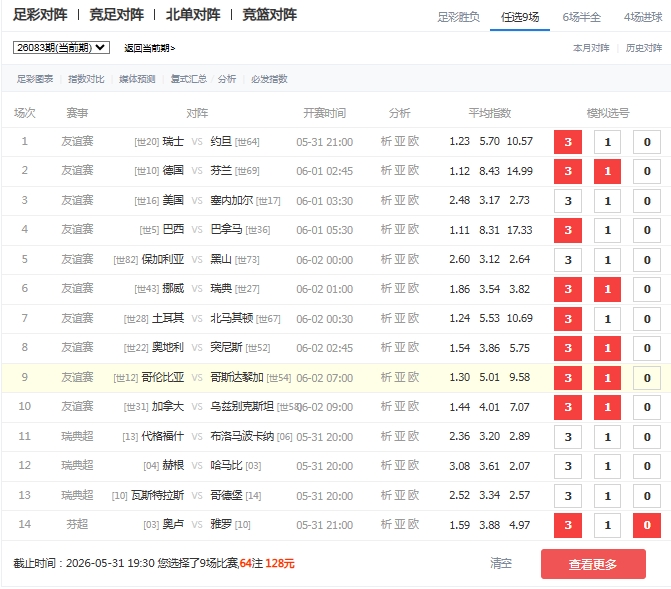671x589 pixels.
Task: Open 历史对阵 link
Action: [x=644, y=48]
